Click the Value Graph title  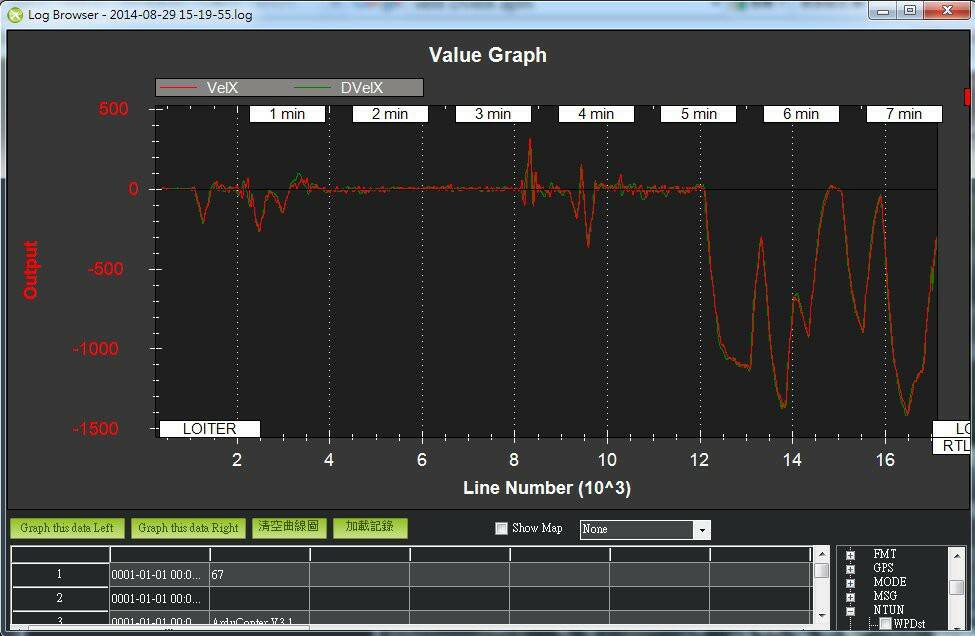point(488,55)
